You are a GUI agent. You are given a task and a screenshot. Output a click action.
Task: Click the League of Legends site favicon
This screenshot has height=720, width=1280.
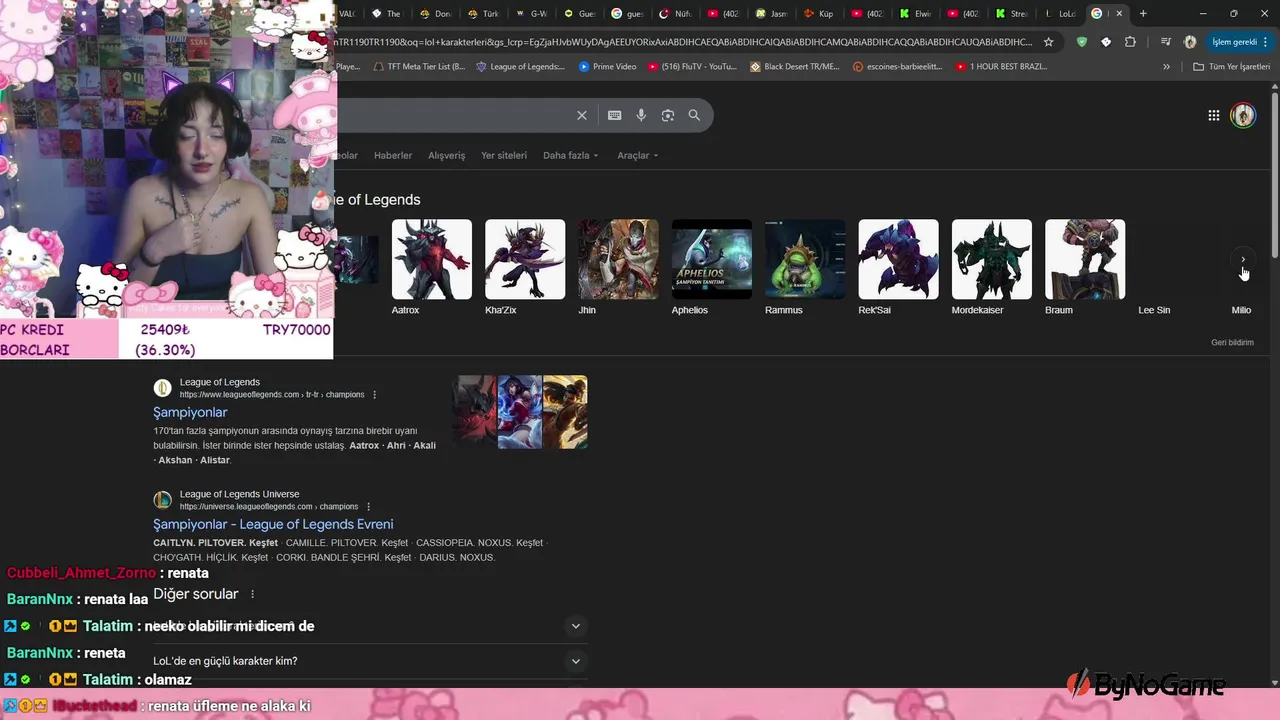162,388
